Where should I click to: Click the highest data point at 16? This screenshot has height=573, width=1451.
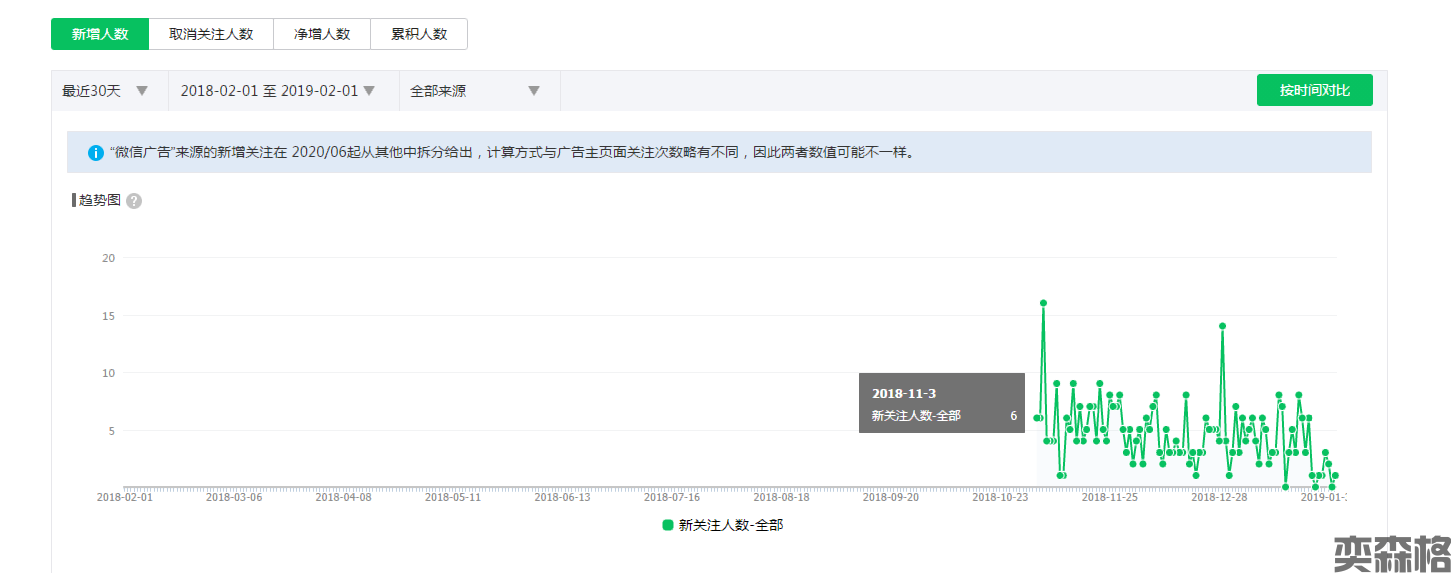click(1043, 302)
